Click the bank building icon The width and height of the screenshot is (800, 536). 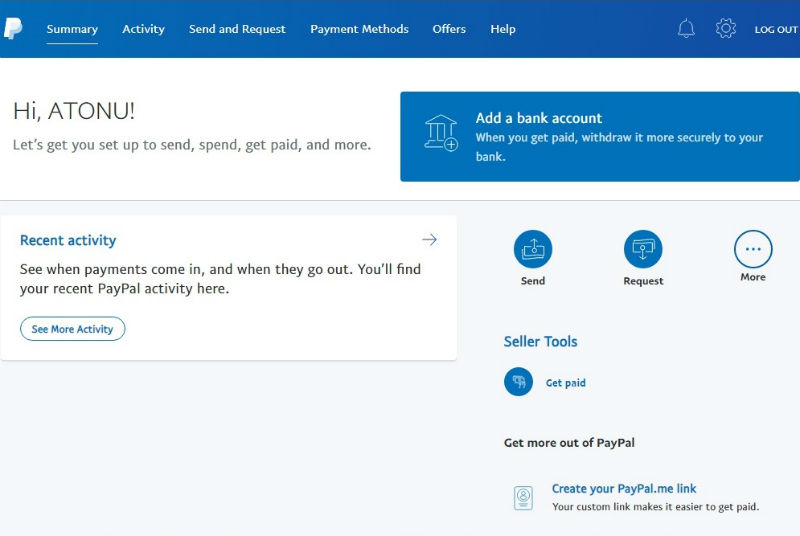tap(441, 133)
